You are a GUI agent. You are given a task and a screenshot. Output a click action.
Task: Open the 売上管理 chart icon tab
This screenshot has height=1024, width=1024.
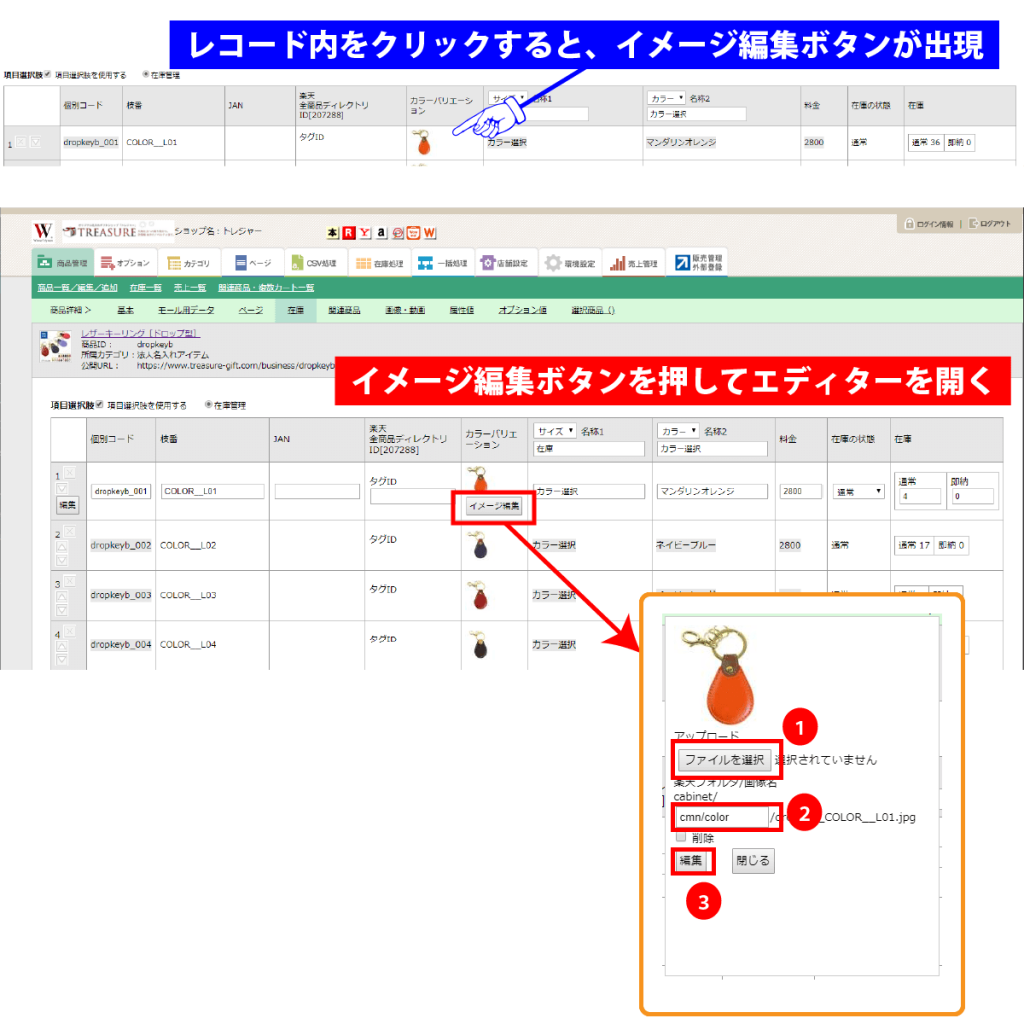[x=614, y=263]
